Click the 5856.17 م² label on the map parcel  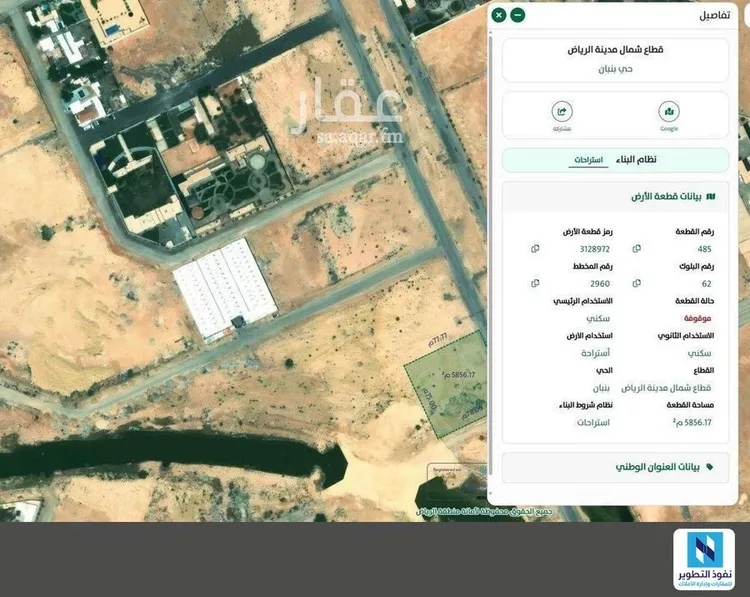tap(458, 374)
